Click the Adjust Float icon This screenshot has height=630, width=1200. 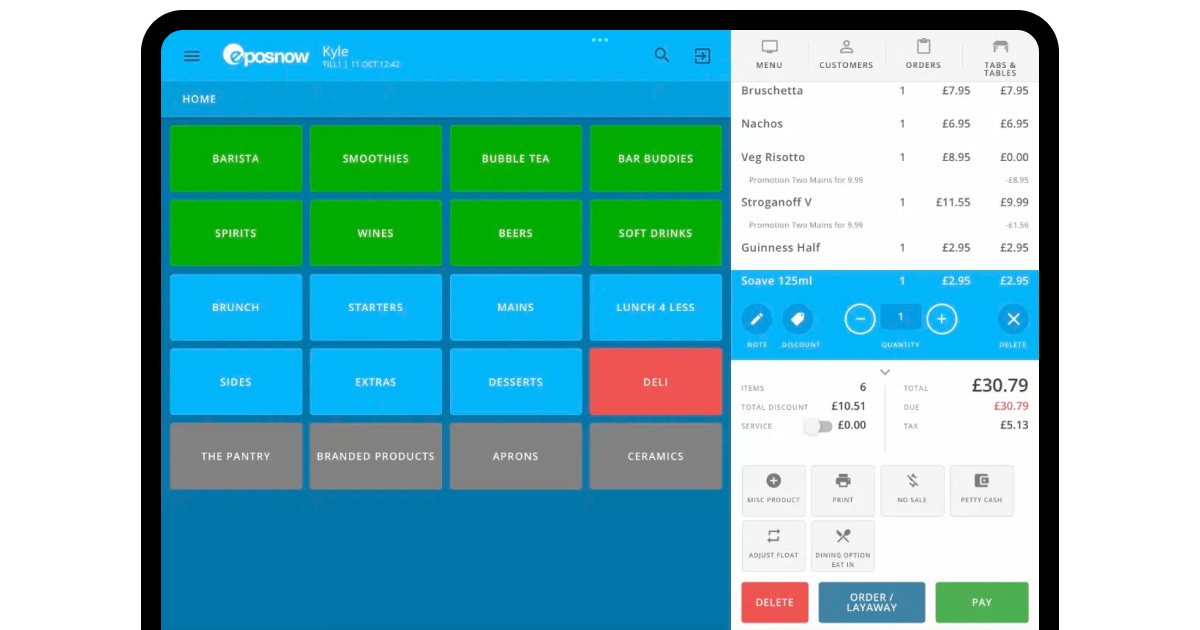774,546
